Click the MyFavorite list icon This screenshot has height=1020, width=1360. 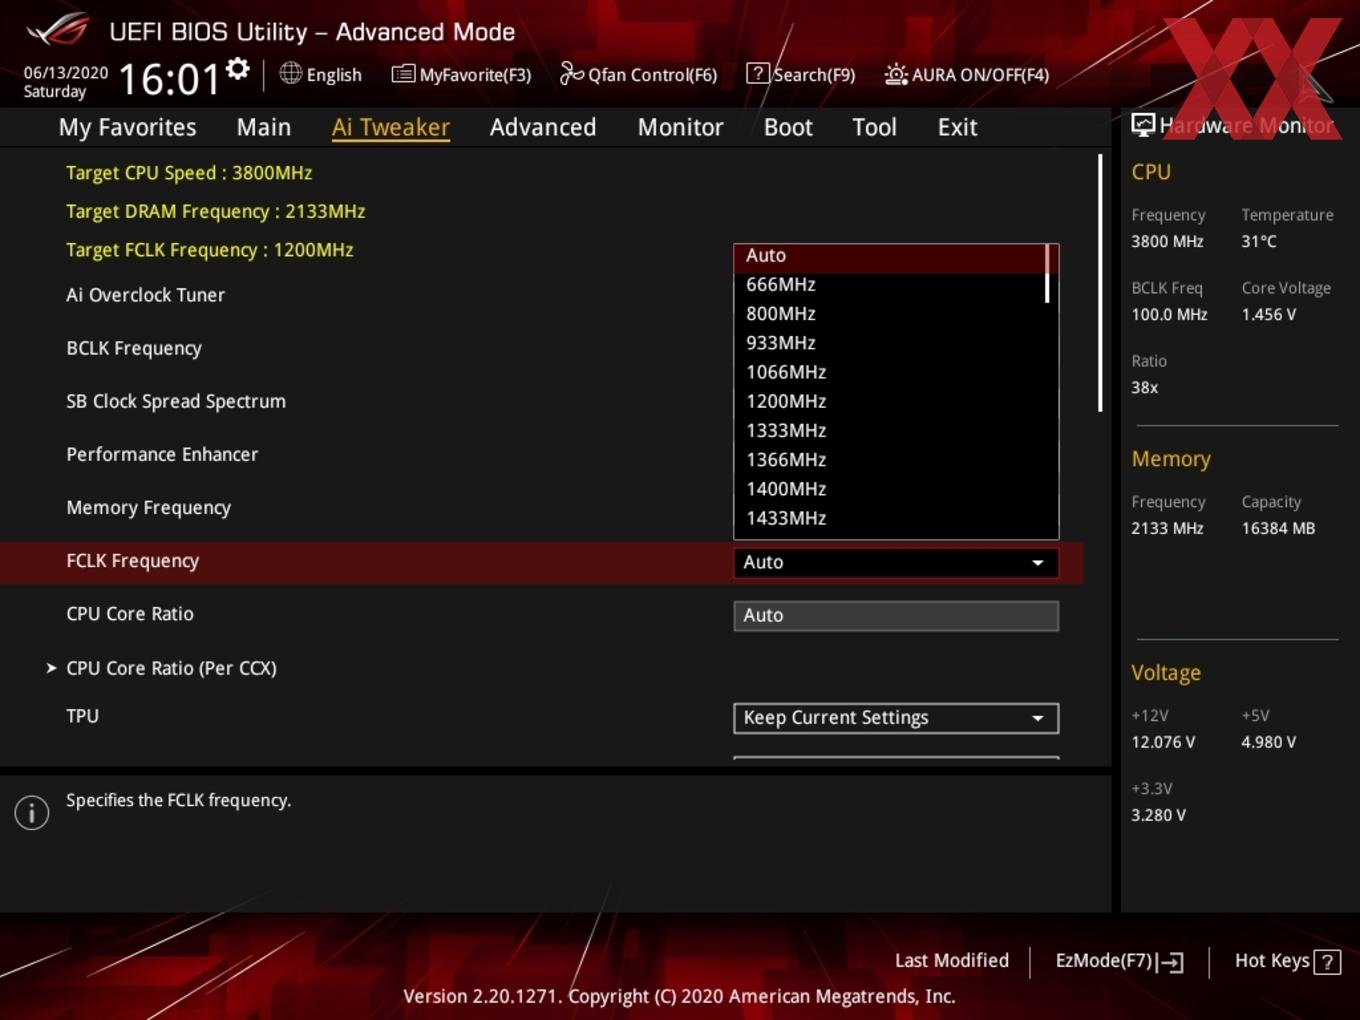pos(403,74)
